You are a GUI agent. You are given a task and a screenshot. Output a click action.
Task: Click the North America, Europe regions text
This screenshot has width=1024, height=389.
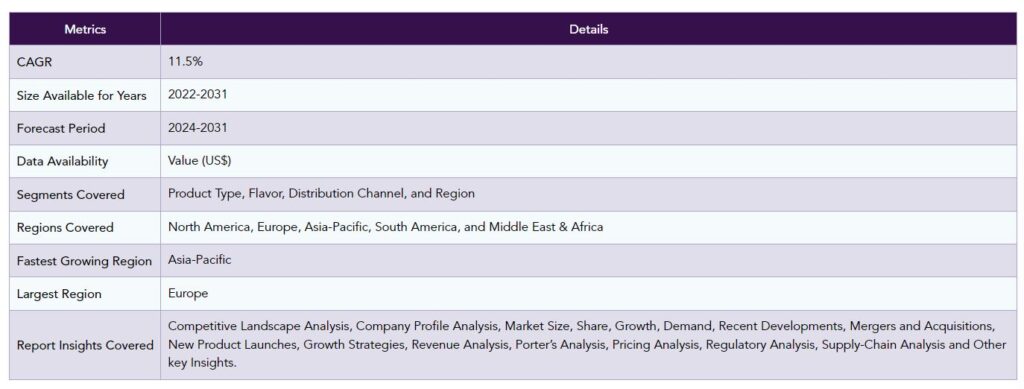pos(385,227)
